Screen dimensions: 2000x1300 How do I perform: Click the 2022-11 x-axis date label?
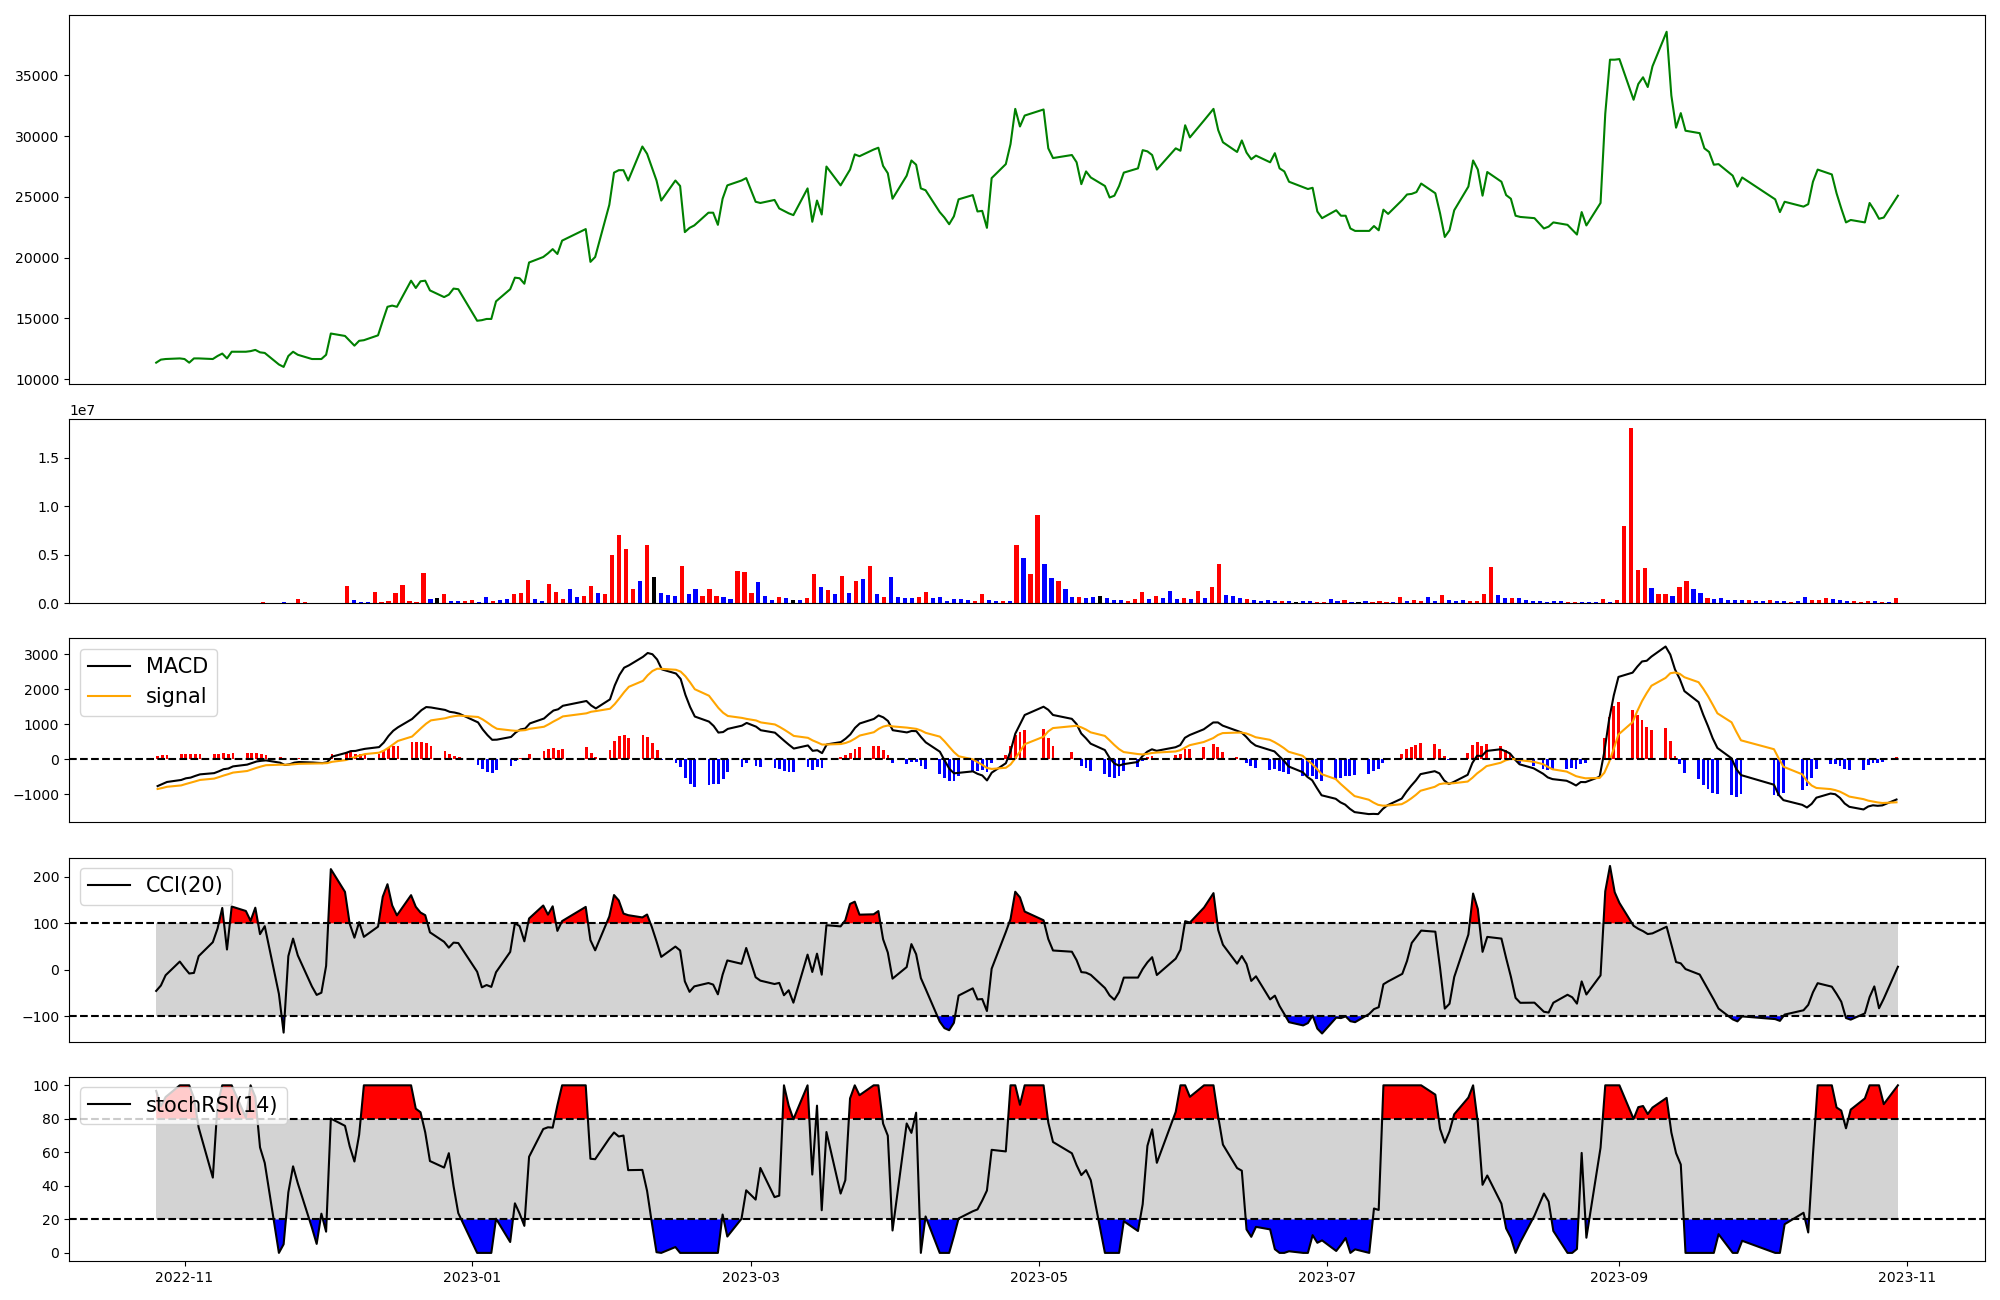(x=184, y=1277)
